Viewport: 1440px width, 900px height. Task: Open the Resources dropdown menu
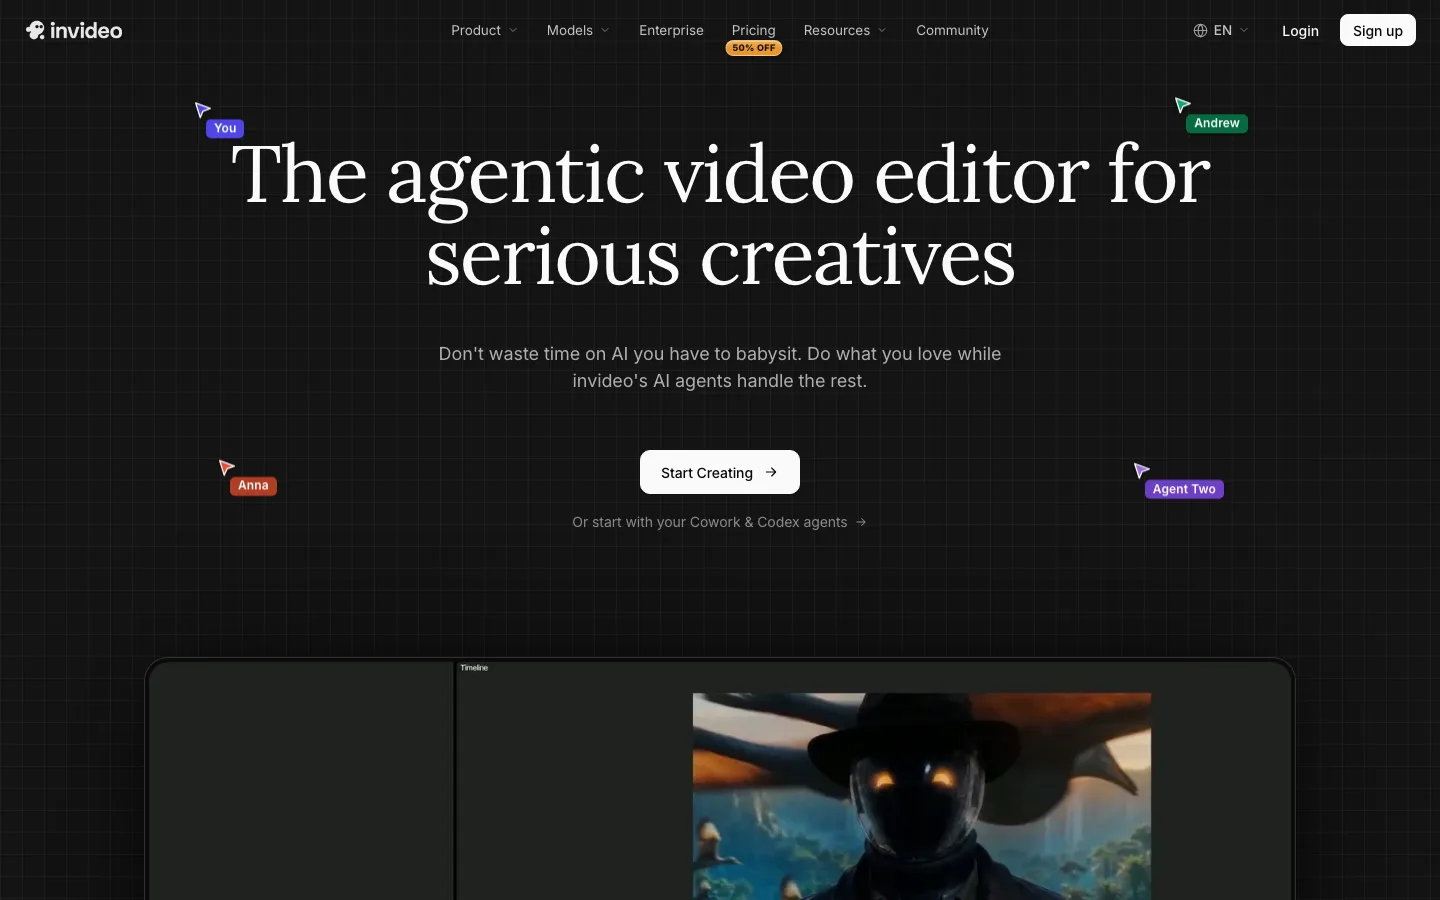[845, 31]
